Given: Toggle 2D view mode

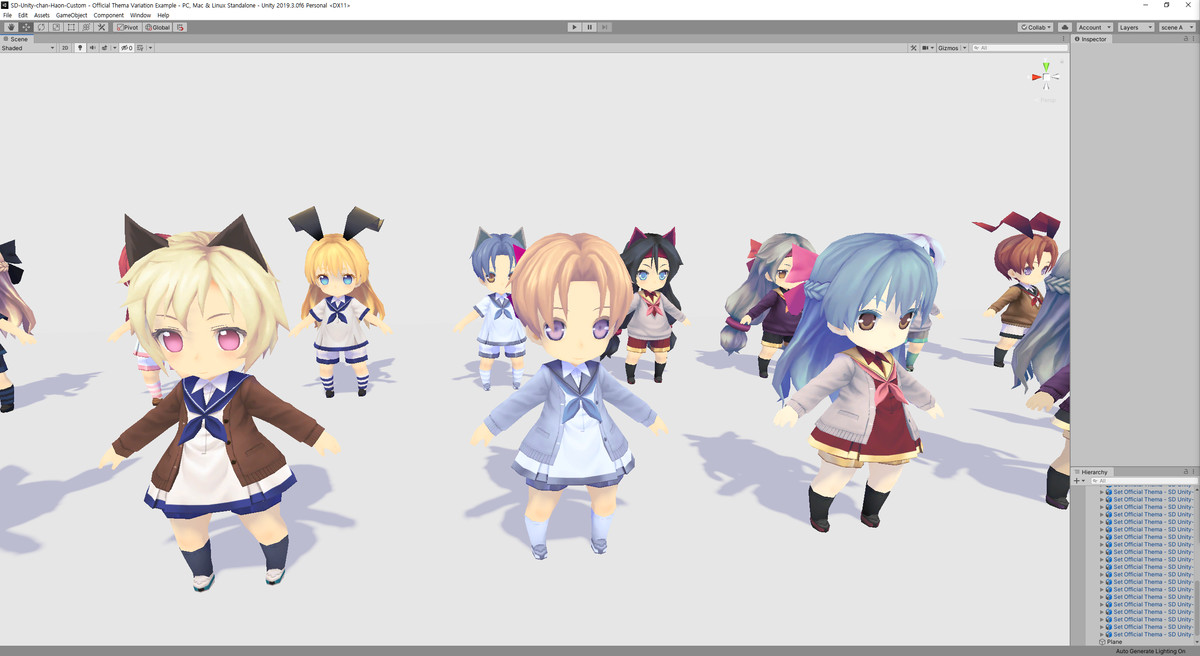Looking at the screenshot, I should [x=65, y=48].
